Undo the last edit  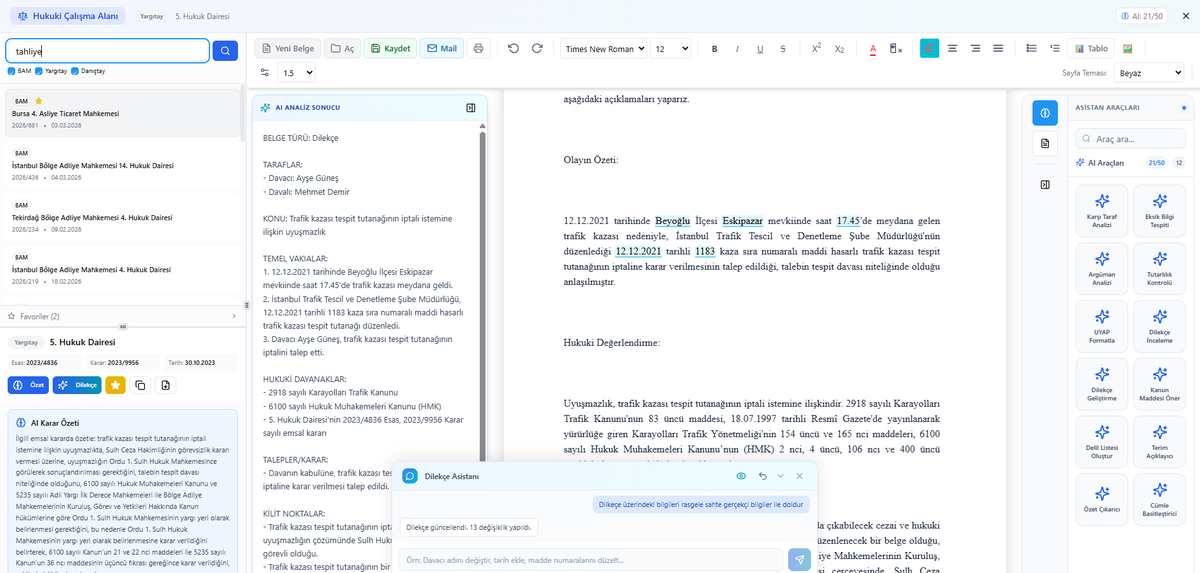513,48
